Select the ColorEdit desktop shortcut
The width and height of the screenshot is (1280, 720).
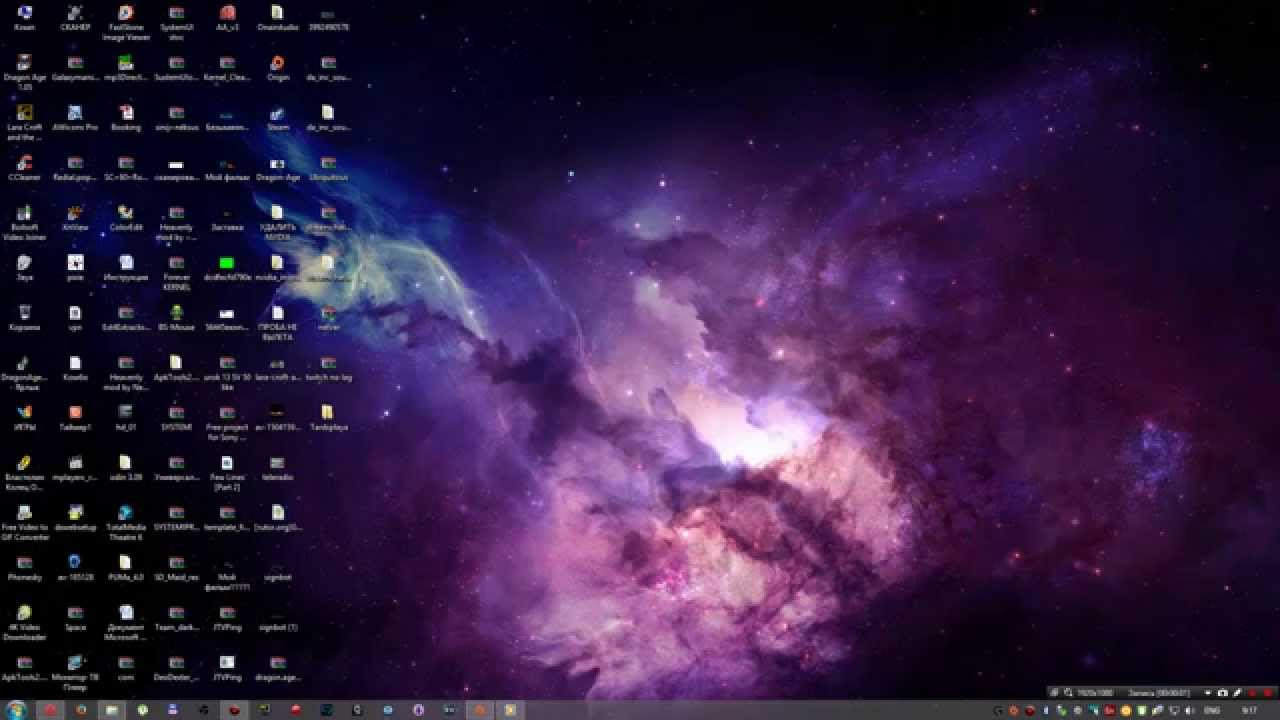126,217
